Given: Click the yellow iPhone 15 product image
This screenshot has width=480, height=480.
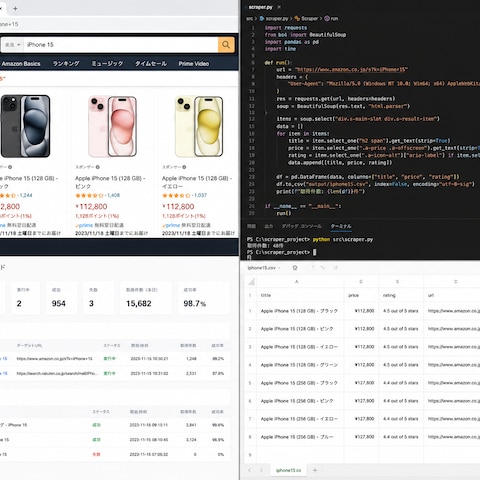Looking at the screenshot, I should point(199,126).
